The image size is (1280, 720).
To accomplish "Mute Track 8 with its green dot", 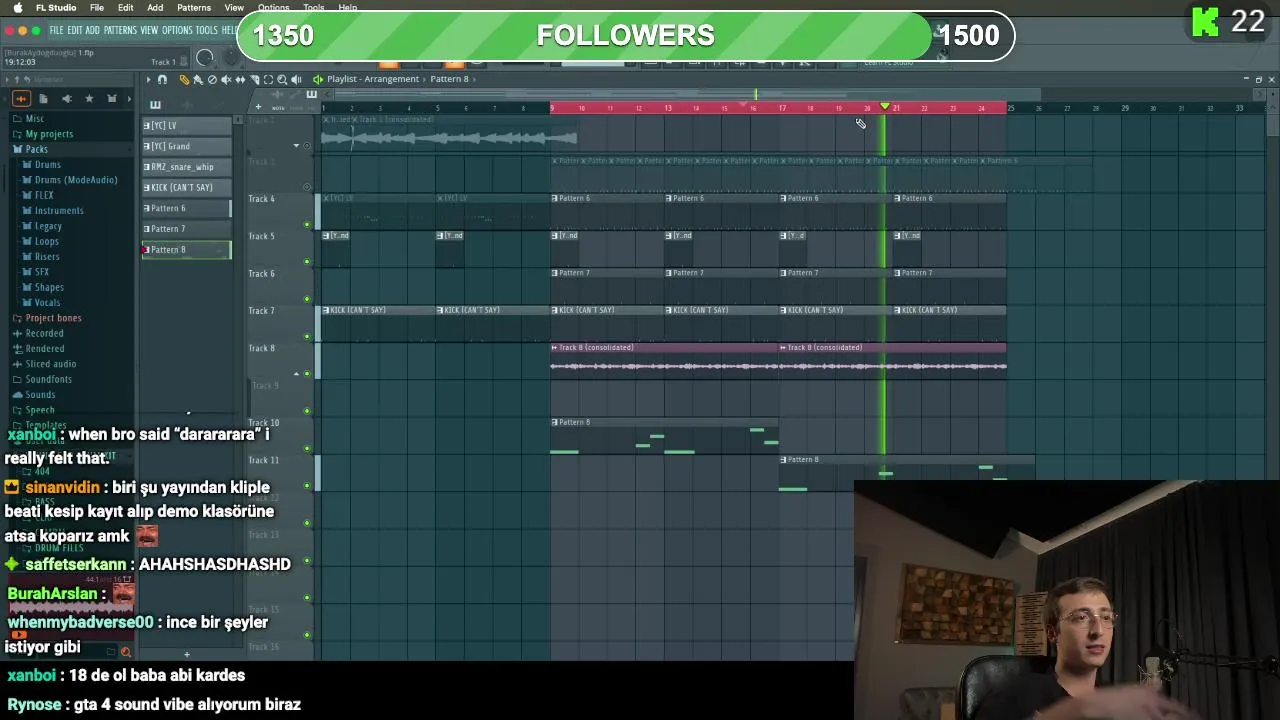I will (x=307, y=374).
